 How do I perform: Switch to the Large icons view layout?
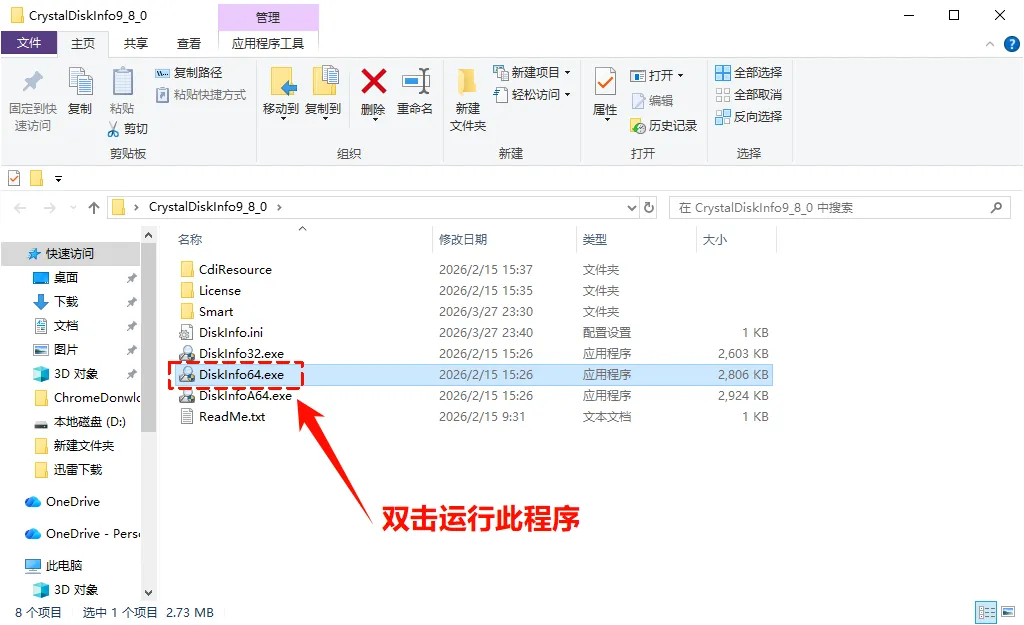[1008, 613]
